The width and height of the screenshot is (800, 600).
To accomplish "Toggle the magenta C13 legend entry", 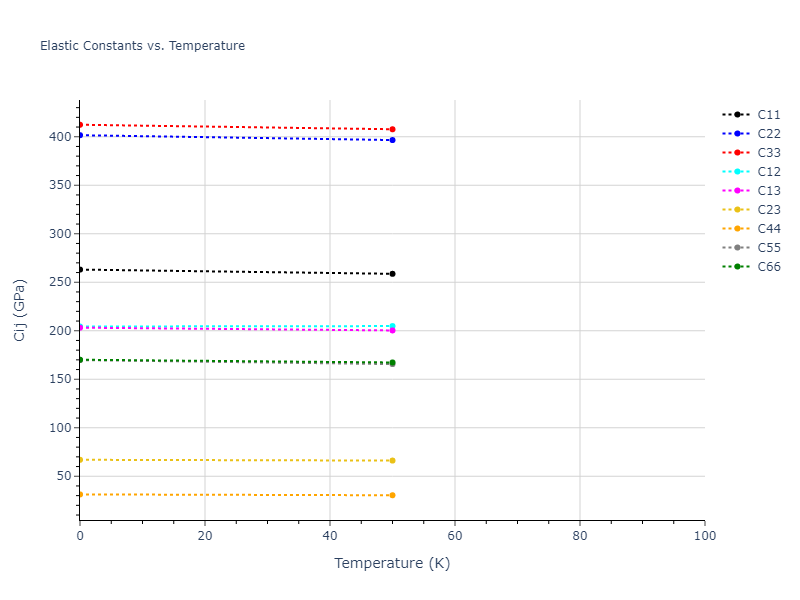I will coord(768,191).
